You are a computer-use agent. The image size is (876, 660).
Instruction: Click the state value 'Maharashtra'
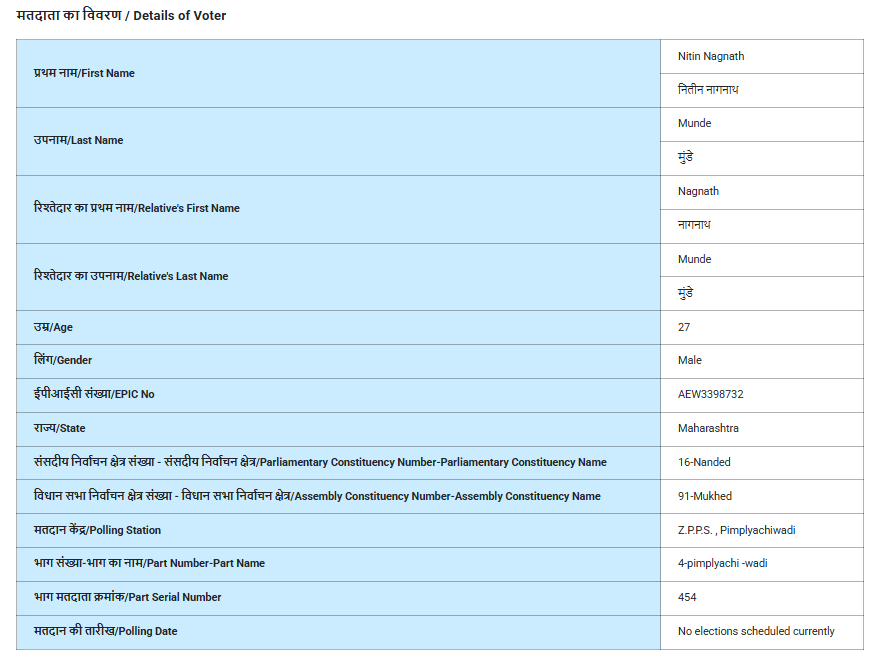tap(708, 428)
